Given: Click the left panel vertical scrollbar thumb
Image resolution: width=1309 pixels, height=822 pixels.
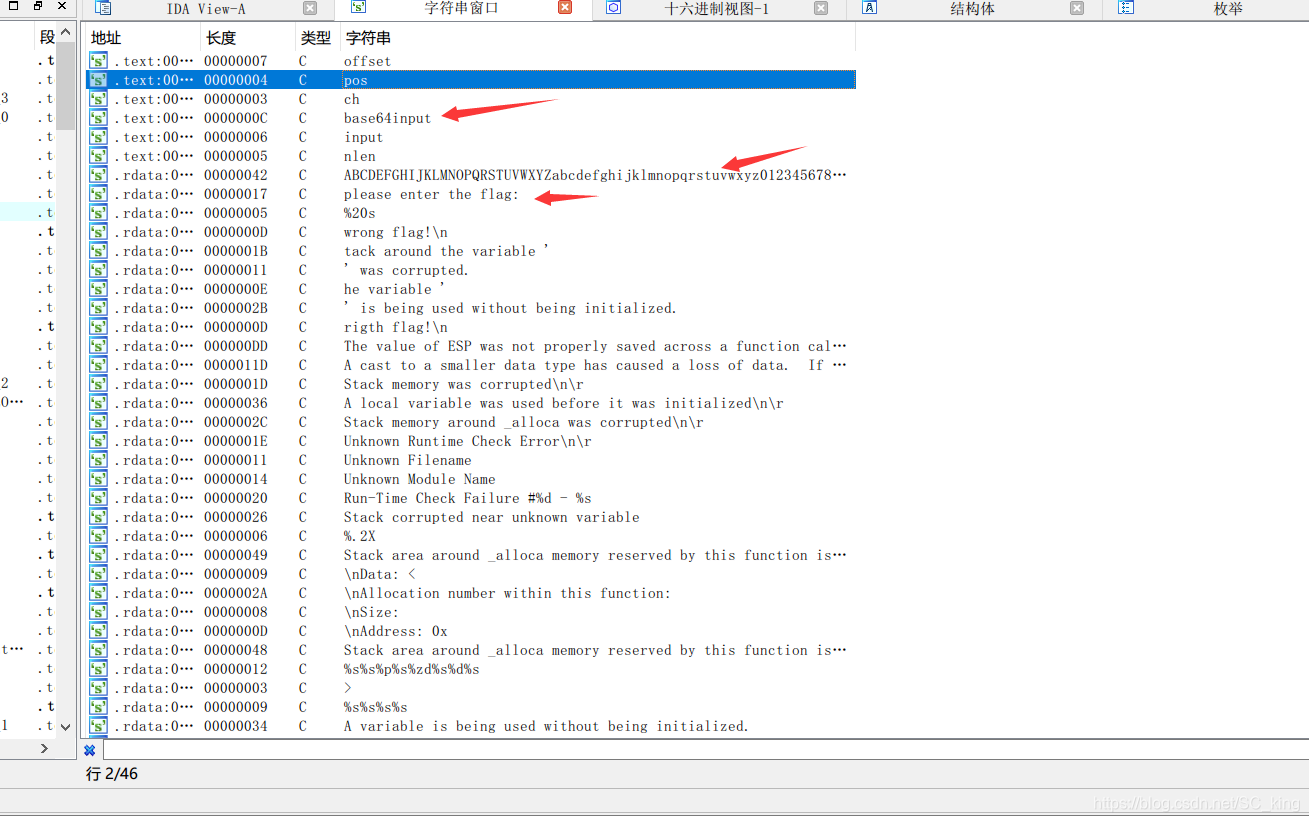Looking at the screenshot, I should (x=66, y=86).
